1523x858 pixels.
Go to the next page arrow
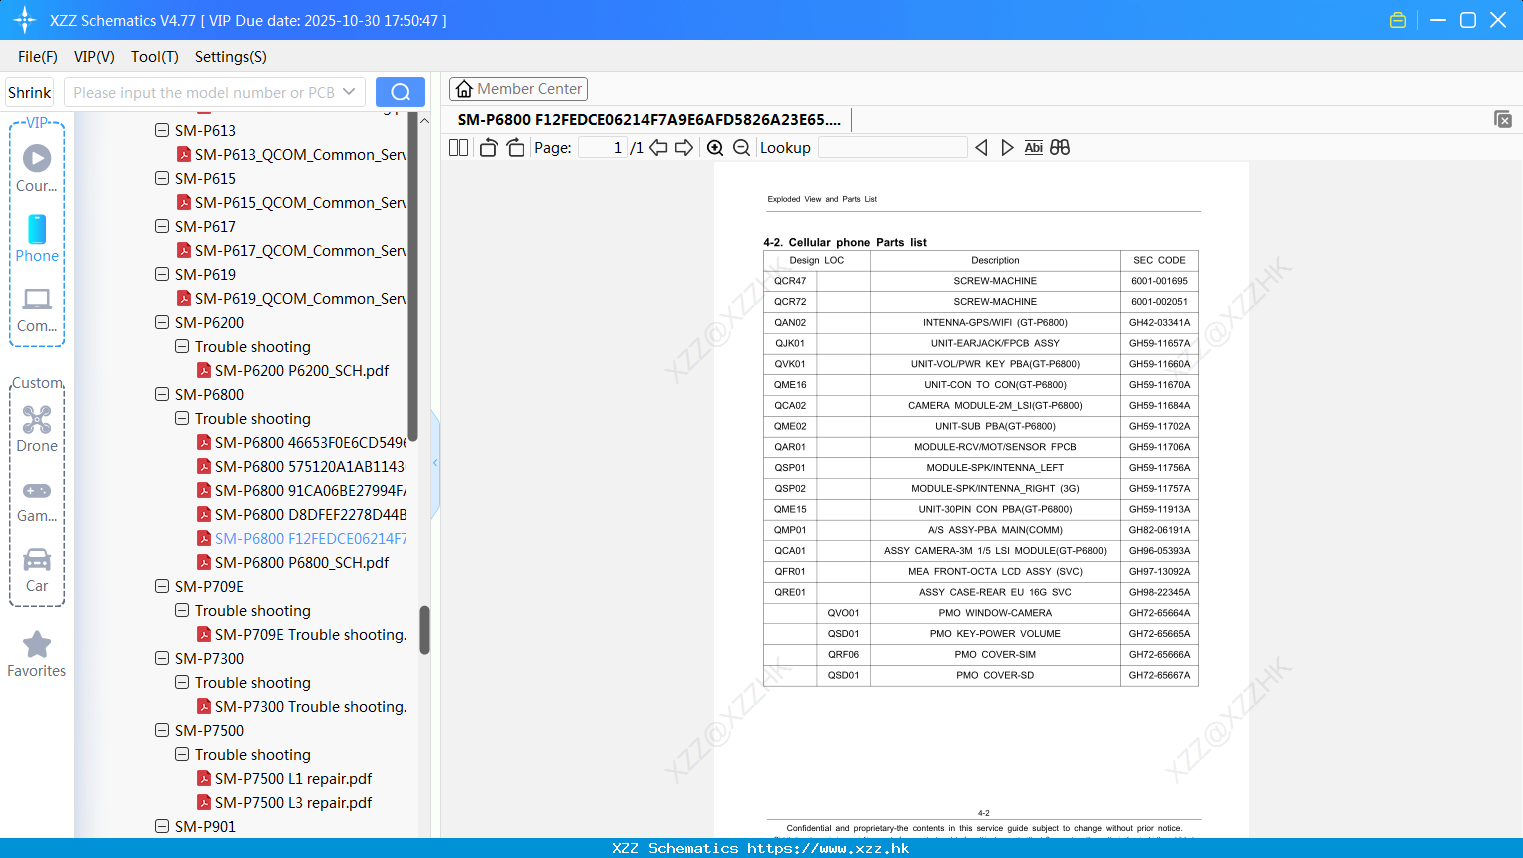[x=684, y=147]
